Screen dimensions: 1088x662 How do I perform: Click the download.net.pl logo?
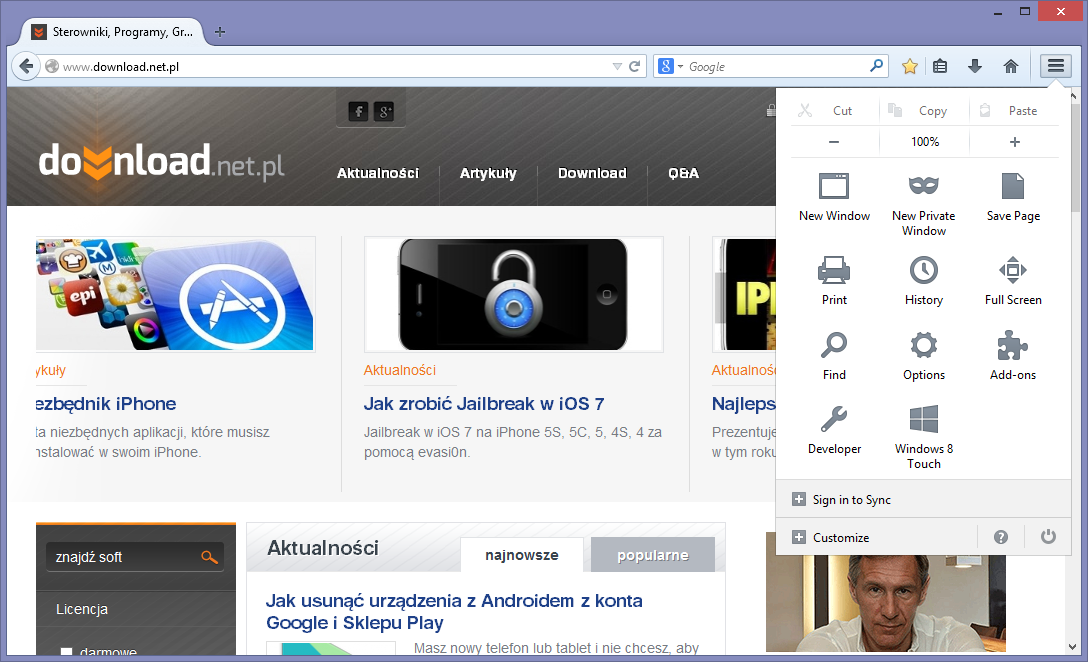162,162
